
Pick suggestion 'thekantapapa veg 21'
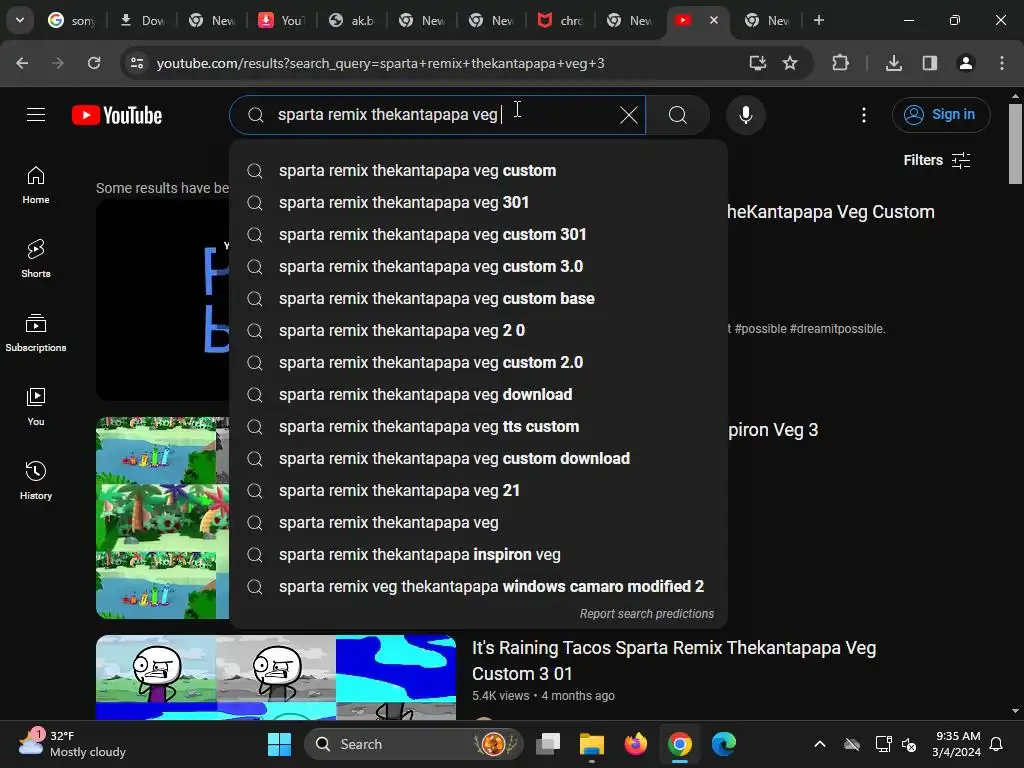(x=478, y=490)
